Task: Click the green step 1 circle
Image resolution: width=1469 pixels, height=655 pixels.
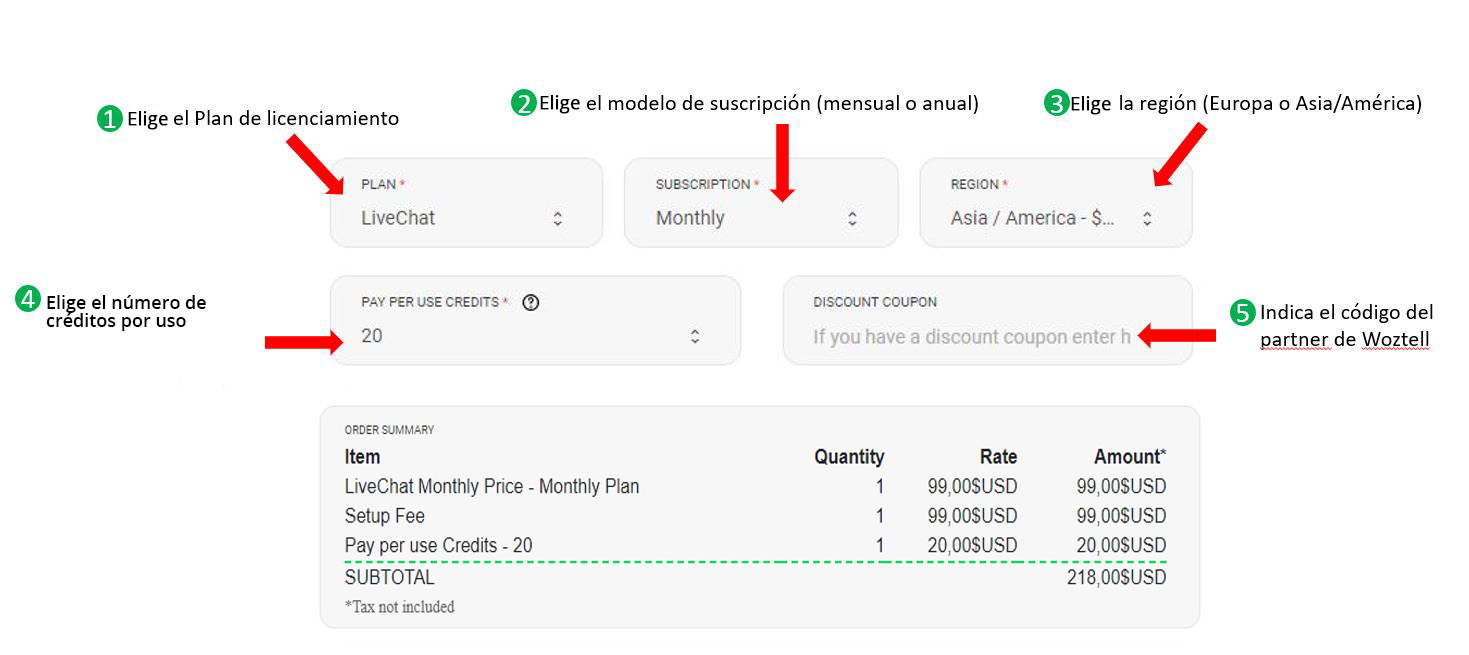Action: (x=109, y=119)
